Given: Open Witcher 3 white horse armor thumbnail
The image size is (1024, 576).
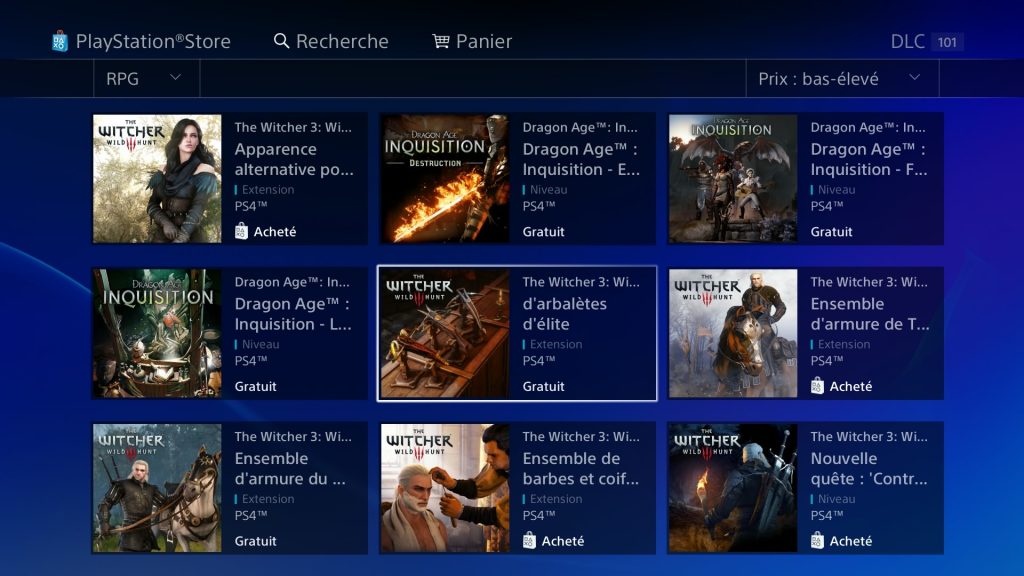Looking at the screenshot, I should [x=157, y=488].
